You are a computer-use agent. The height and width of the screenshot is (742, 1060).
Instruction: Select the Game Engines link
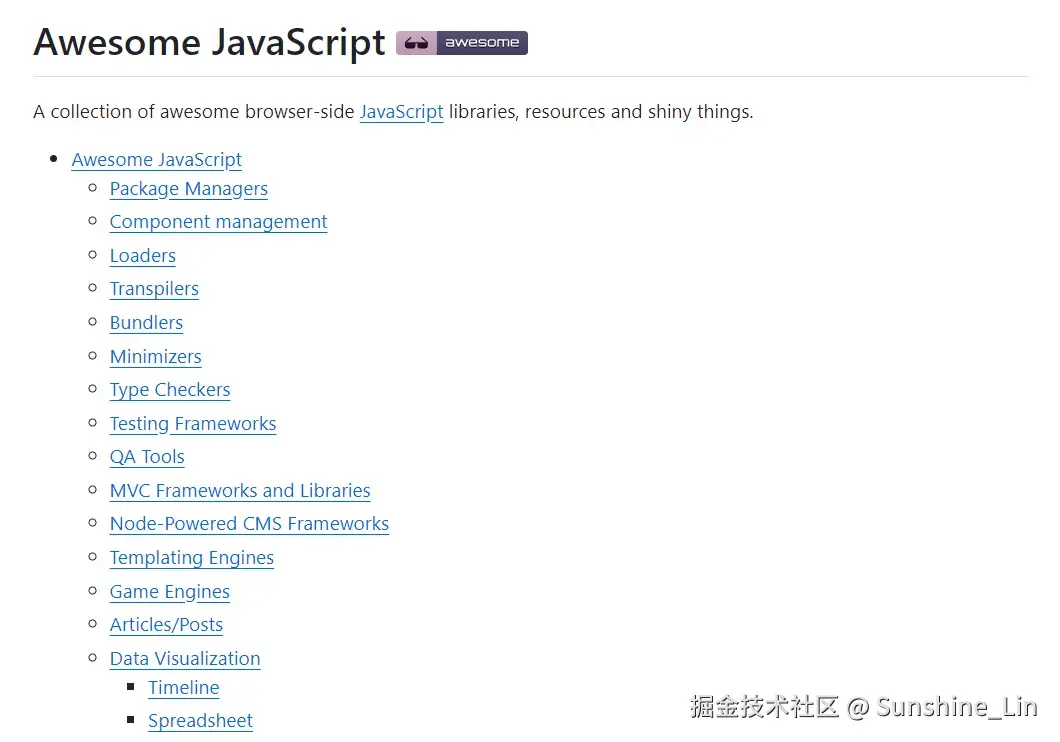click(170, 592)
